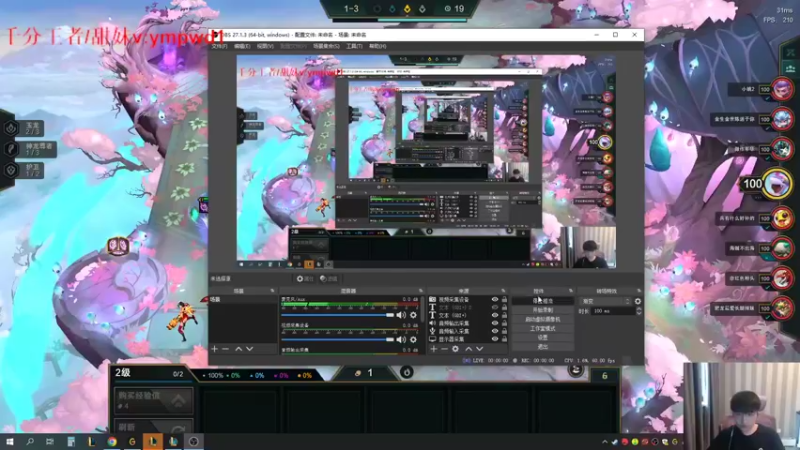Lock the 显示器采集 source
Screen dimensions: 800x450
(x=504, y=338)
